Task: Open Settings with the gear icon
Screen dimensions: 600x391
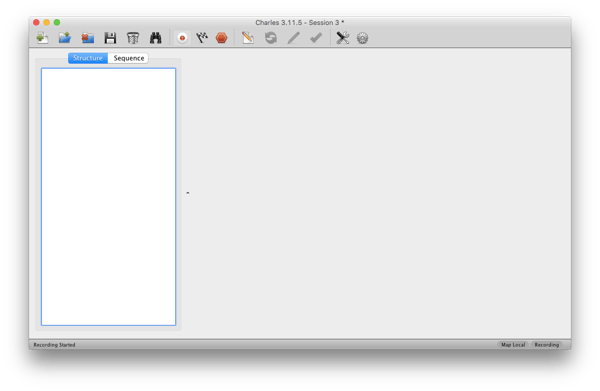Action: pos(362,38)
